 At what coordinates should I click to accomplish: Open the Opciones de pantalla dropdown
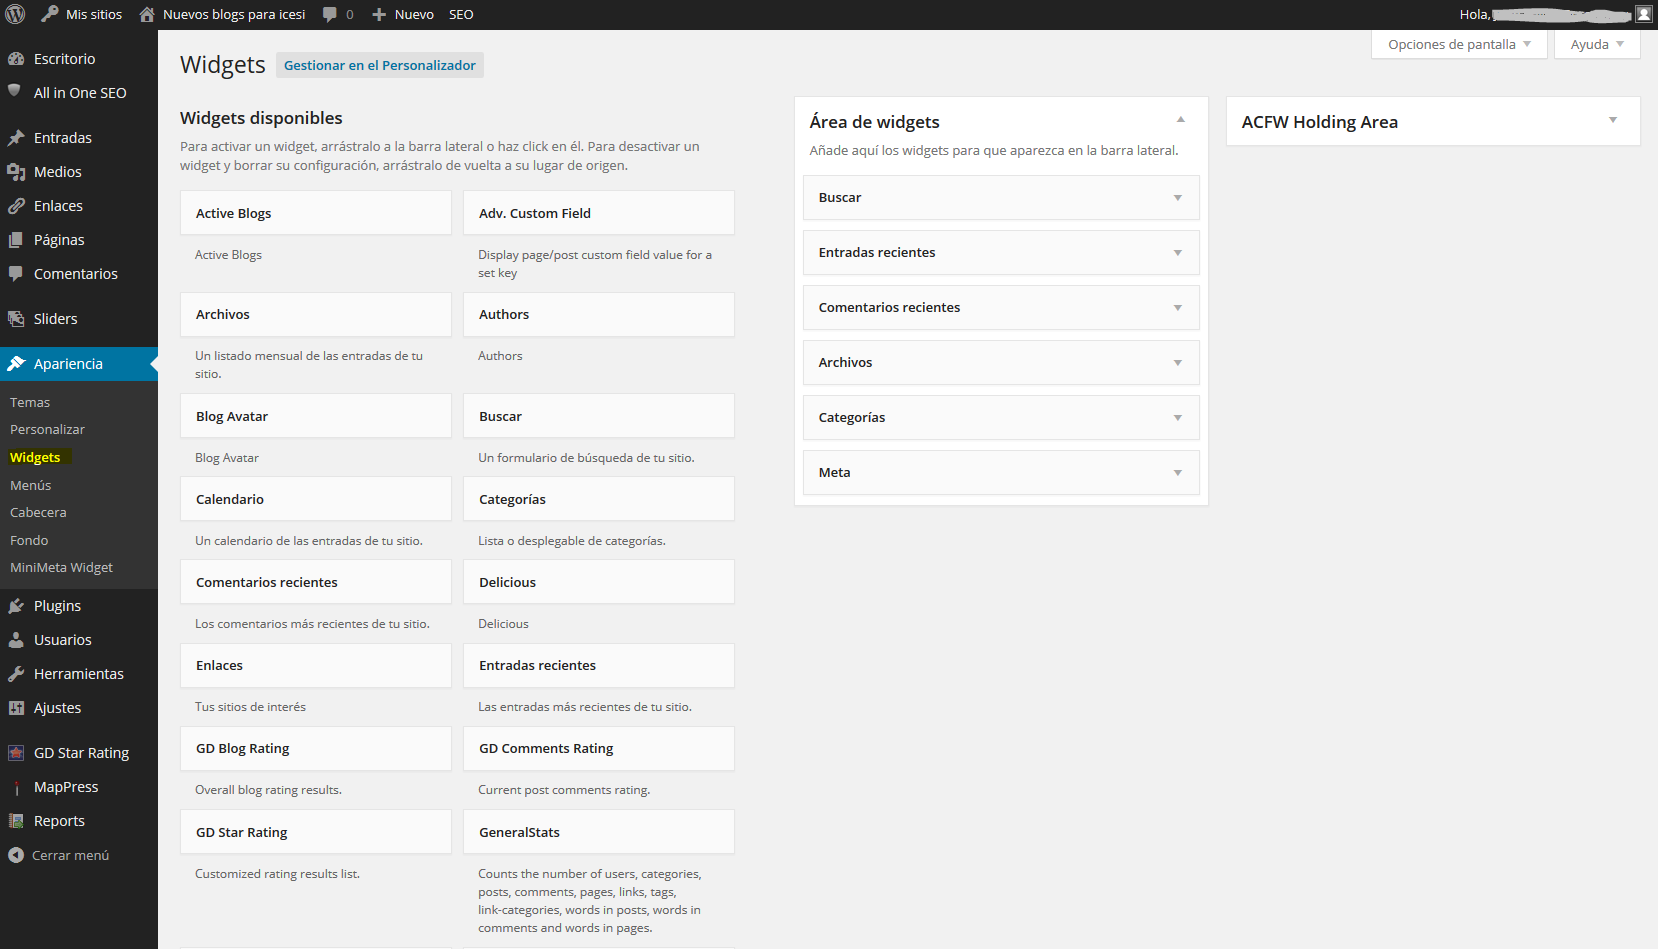click(x=1459, y=44)
